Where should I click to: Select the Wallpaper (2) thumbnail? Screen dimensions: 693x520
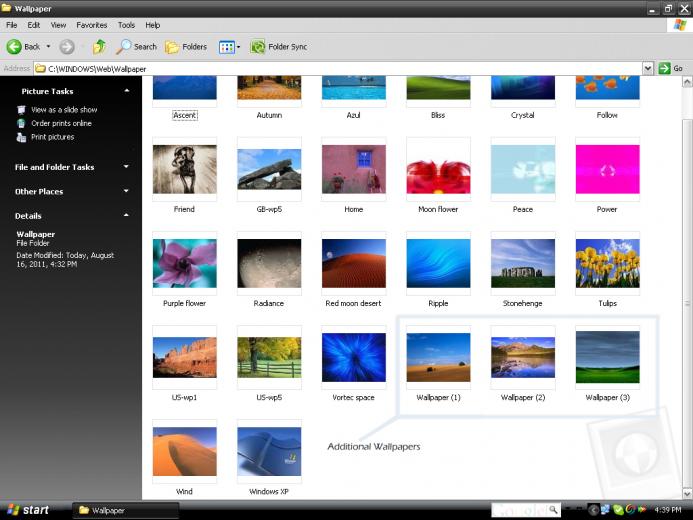pos(523,357)
